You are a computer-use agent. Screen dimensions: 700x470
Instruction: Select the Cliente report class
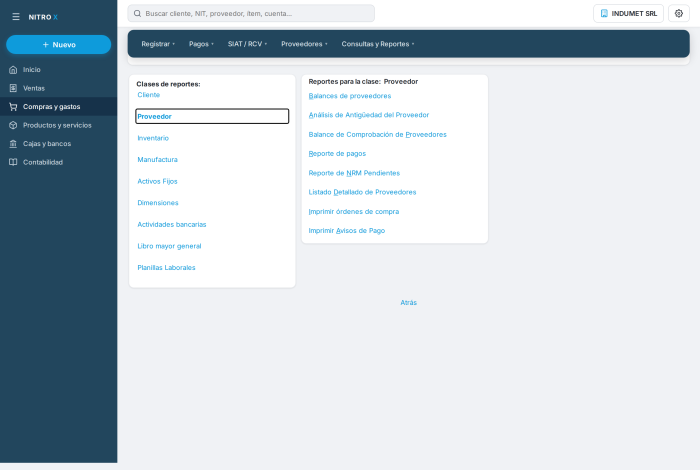[149, 95]
